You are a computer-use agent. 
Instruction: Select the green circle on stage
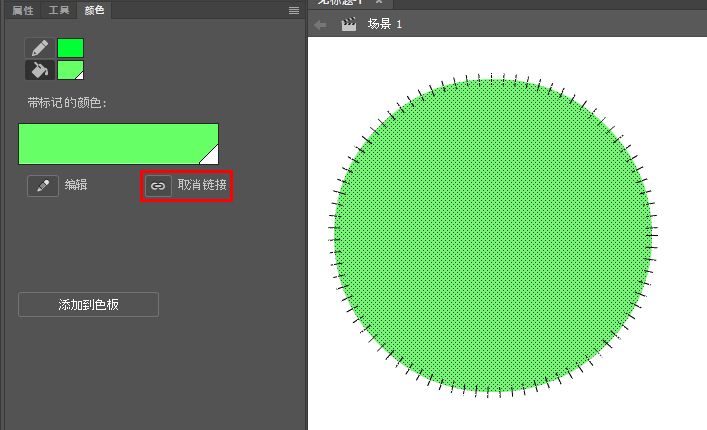[x=493, y=235]
